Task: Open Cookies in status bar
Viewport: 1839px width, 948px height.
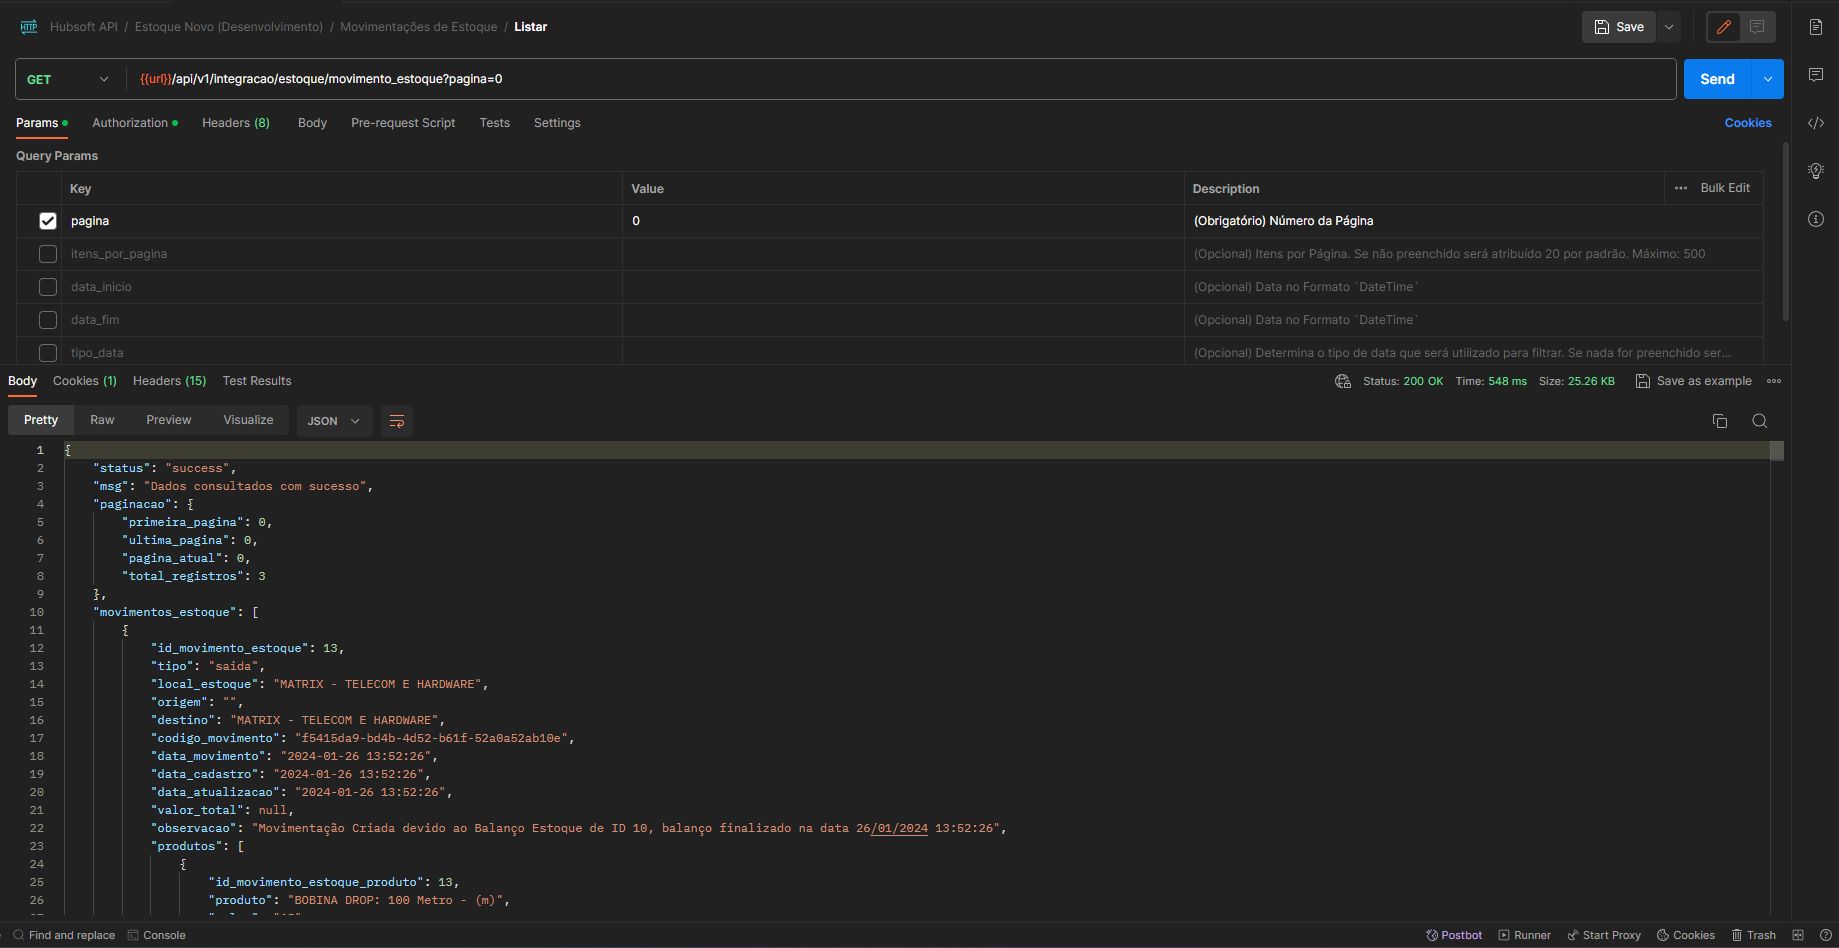Action: pos(1686,935)
